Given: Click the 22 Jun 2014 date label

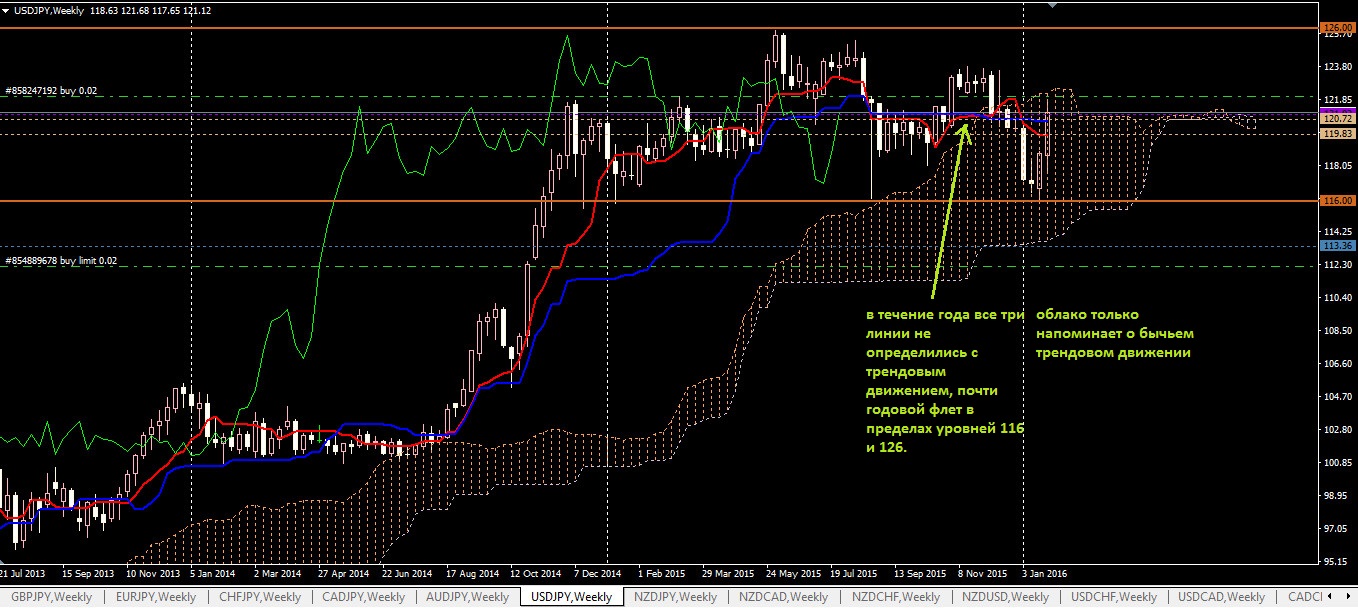Looking at the screenshot, I should (x=408, y=575).
